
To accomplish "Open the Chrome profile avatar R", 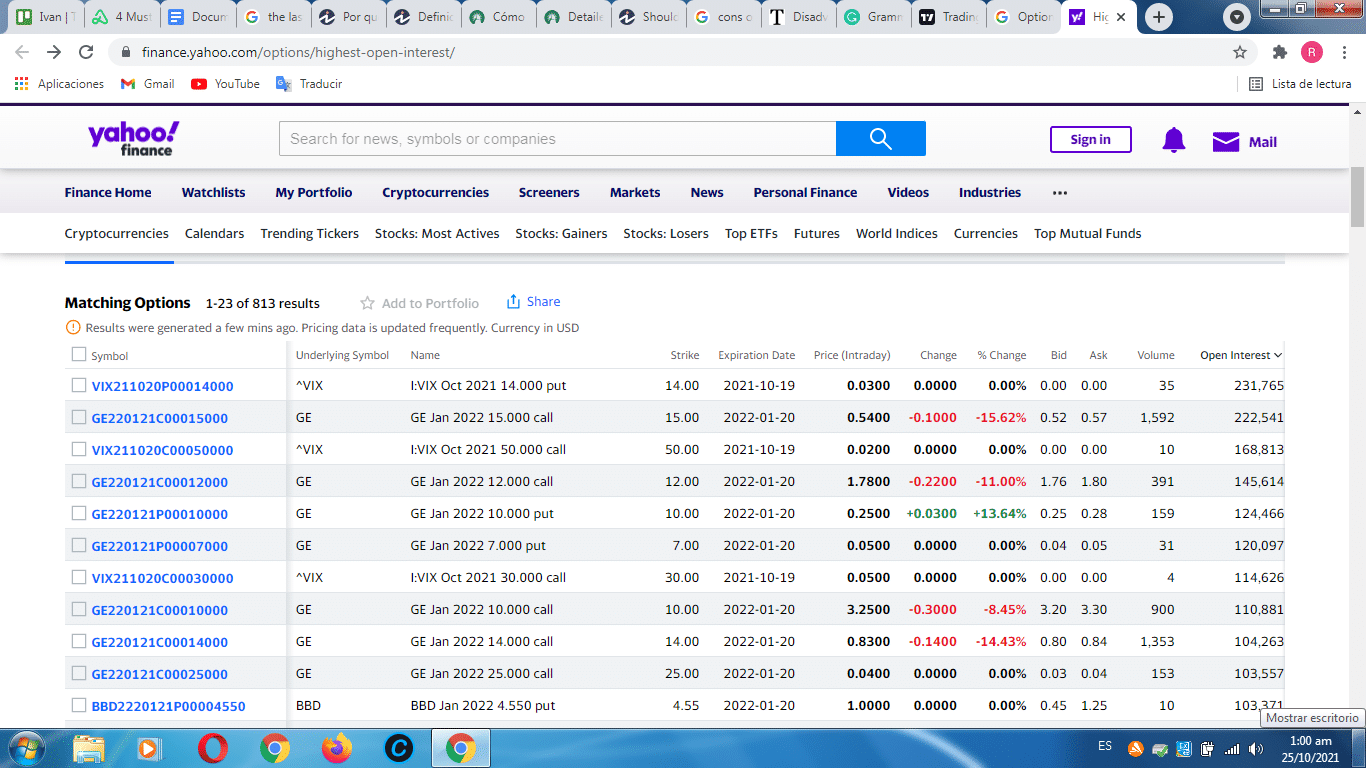I will 1312,52.
